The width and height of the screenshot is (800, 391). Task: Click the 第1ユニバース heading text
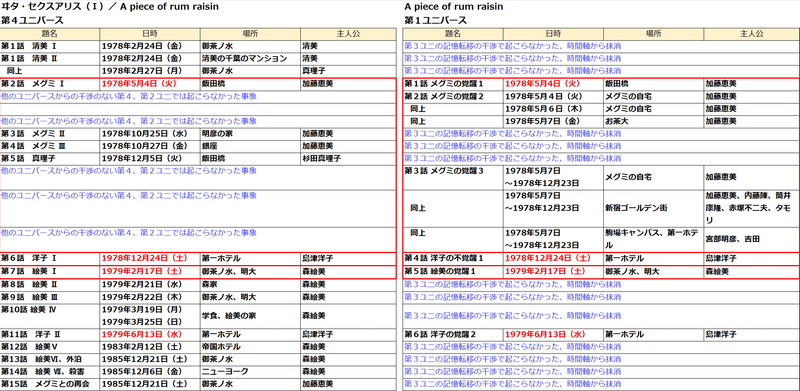[435, 21]
